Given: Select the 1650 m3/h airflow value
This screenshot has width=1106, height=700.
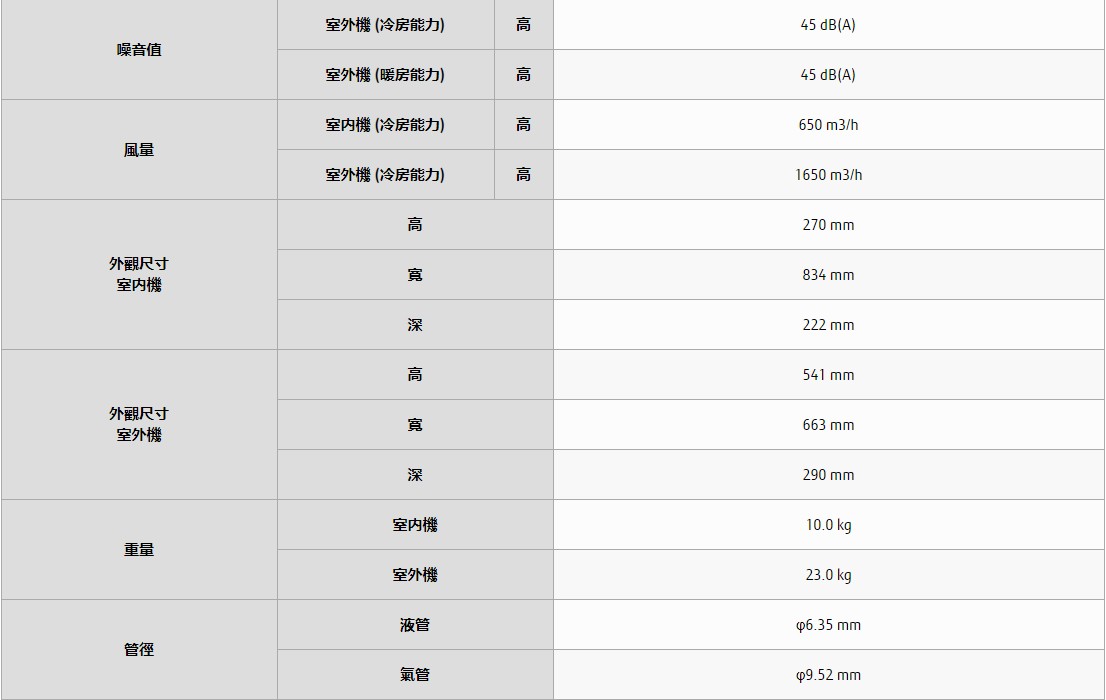Looking at the screenshot, I should [828, 175].
